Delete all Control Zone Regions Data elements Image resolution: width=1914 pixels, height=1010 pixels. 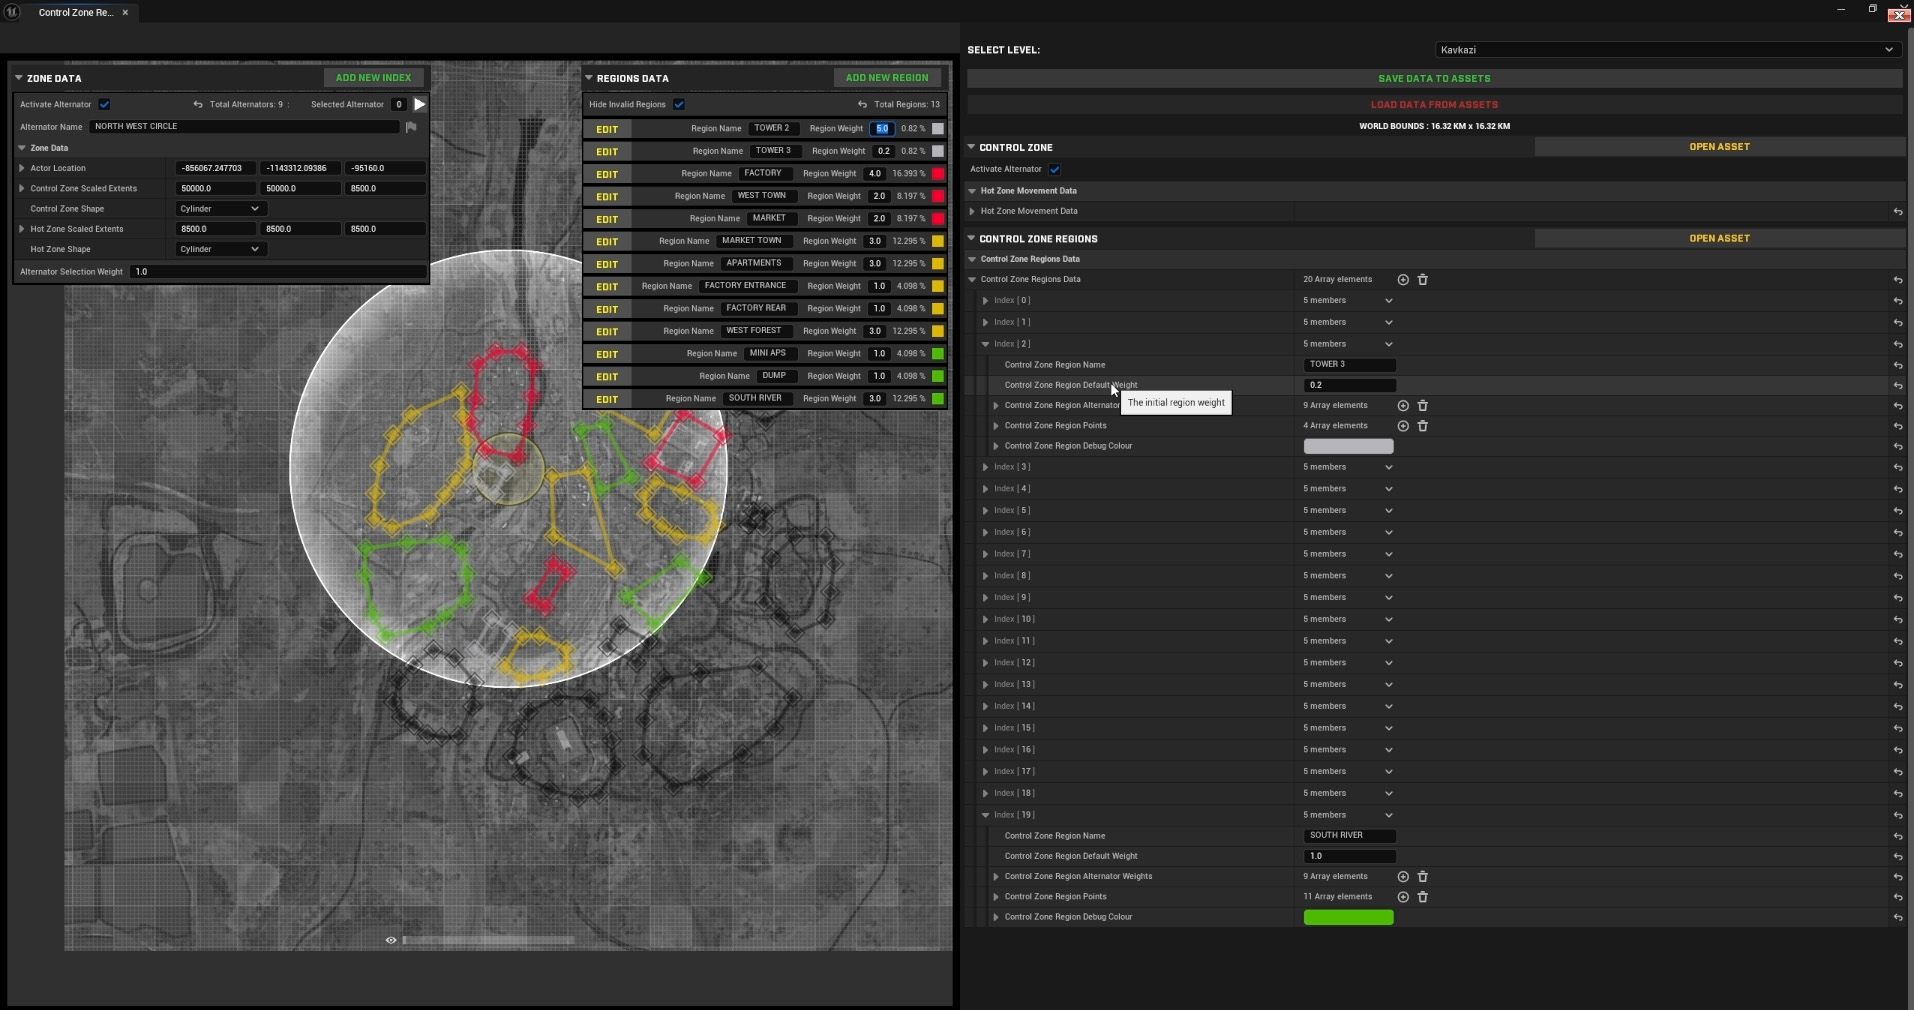1423,280
